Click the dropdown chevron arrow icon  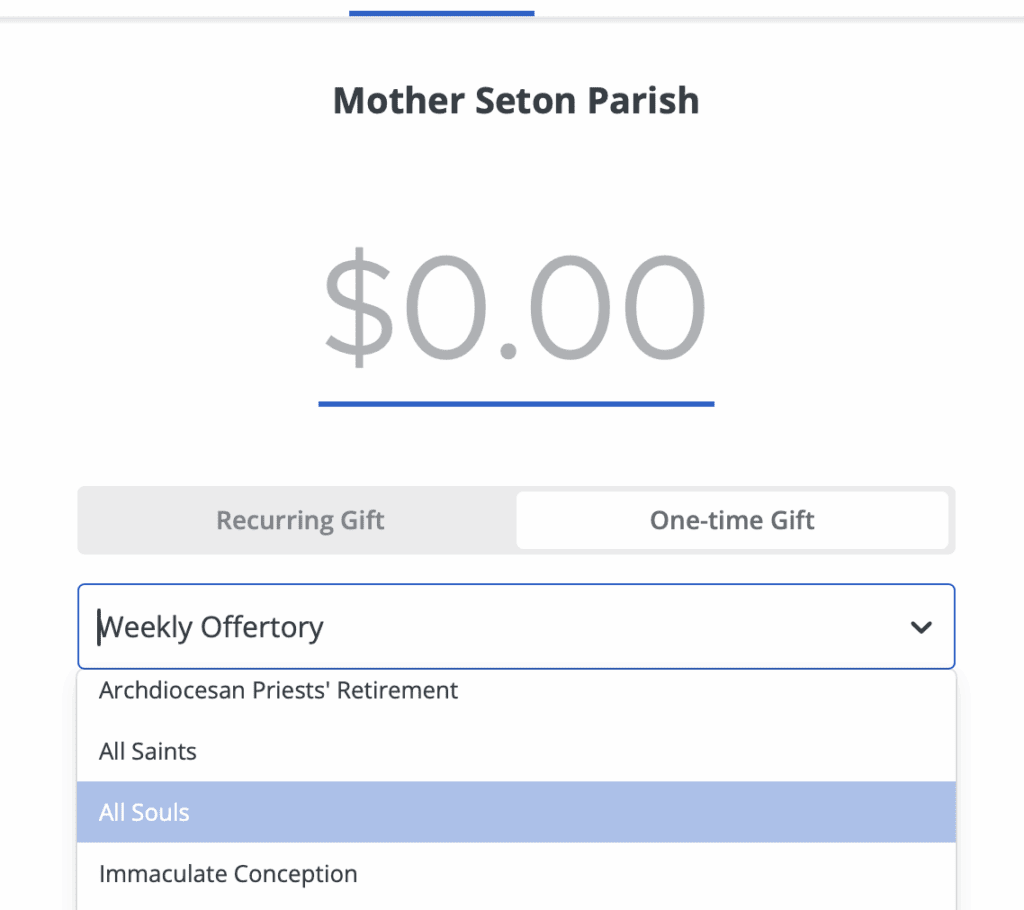tap(920, 627)
